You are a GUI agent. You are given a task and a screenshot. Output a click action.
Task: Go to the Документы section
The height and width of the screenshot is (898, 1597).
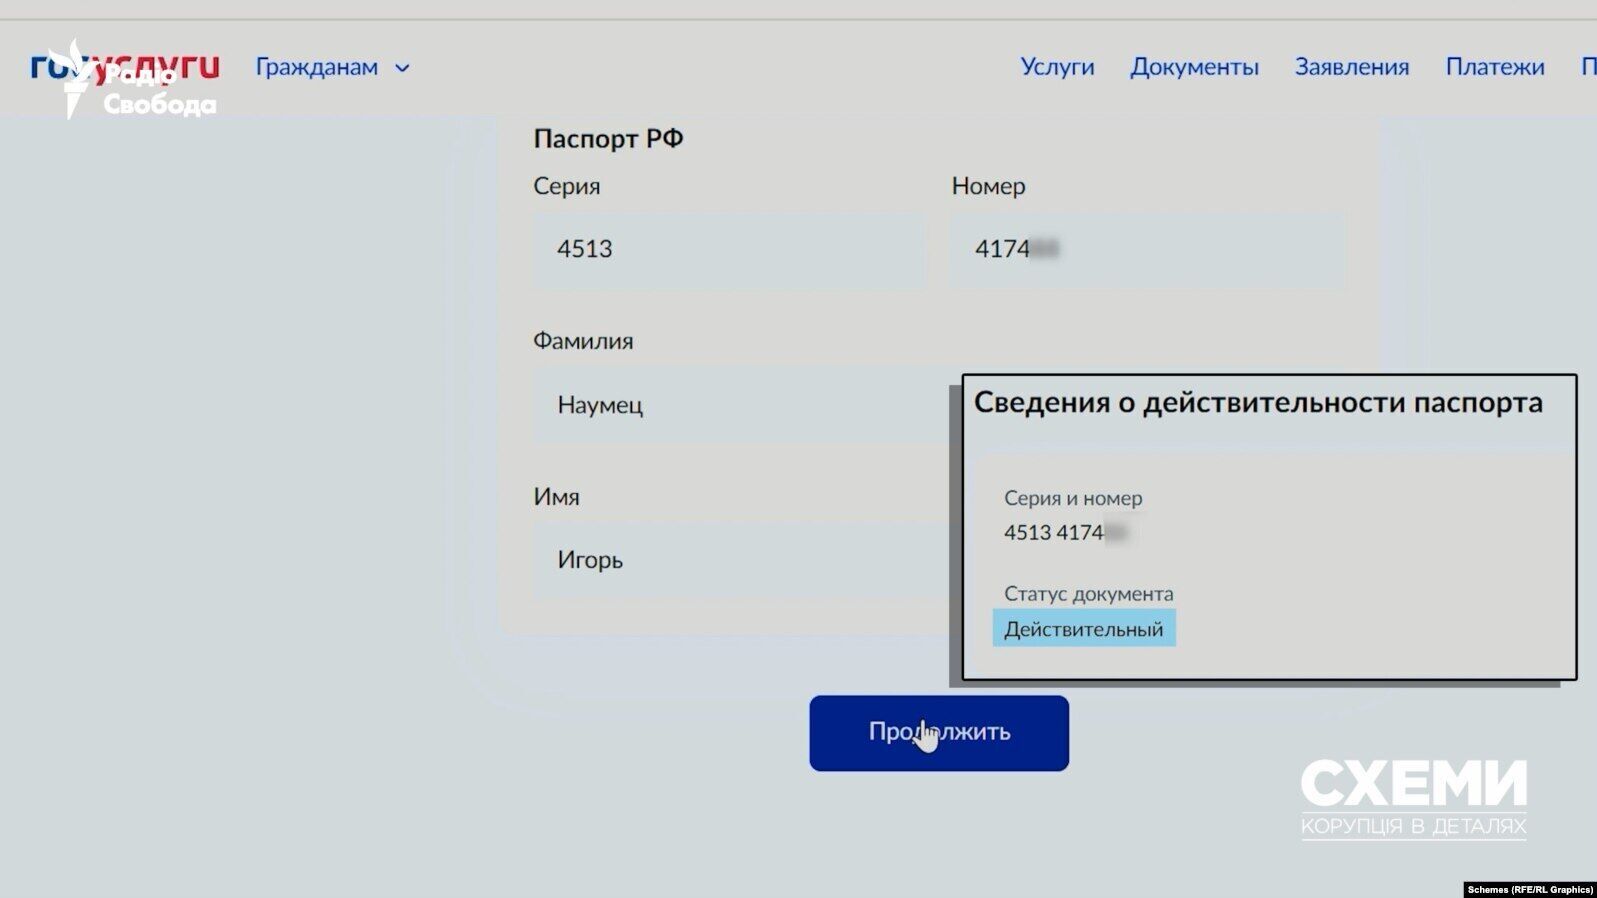click(x=1194, y=67)
